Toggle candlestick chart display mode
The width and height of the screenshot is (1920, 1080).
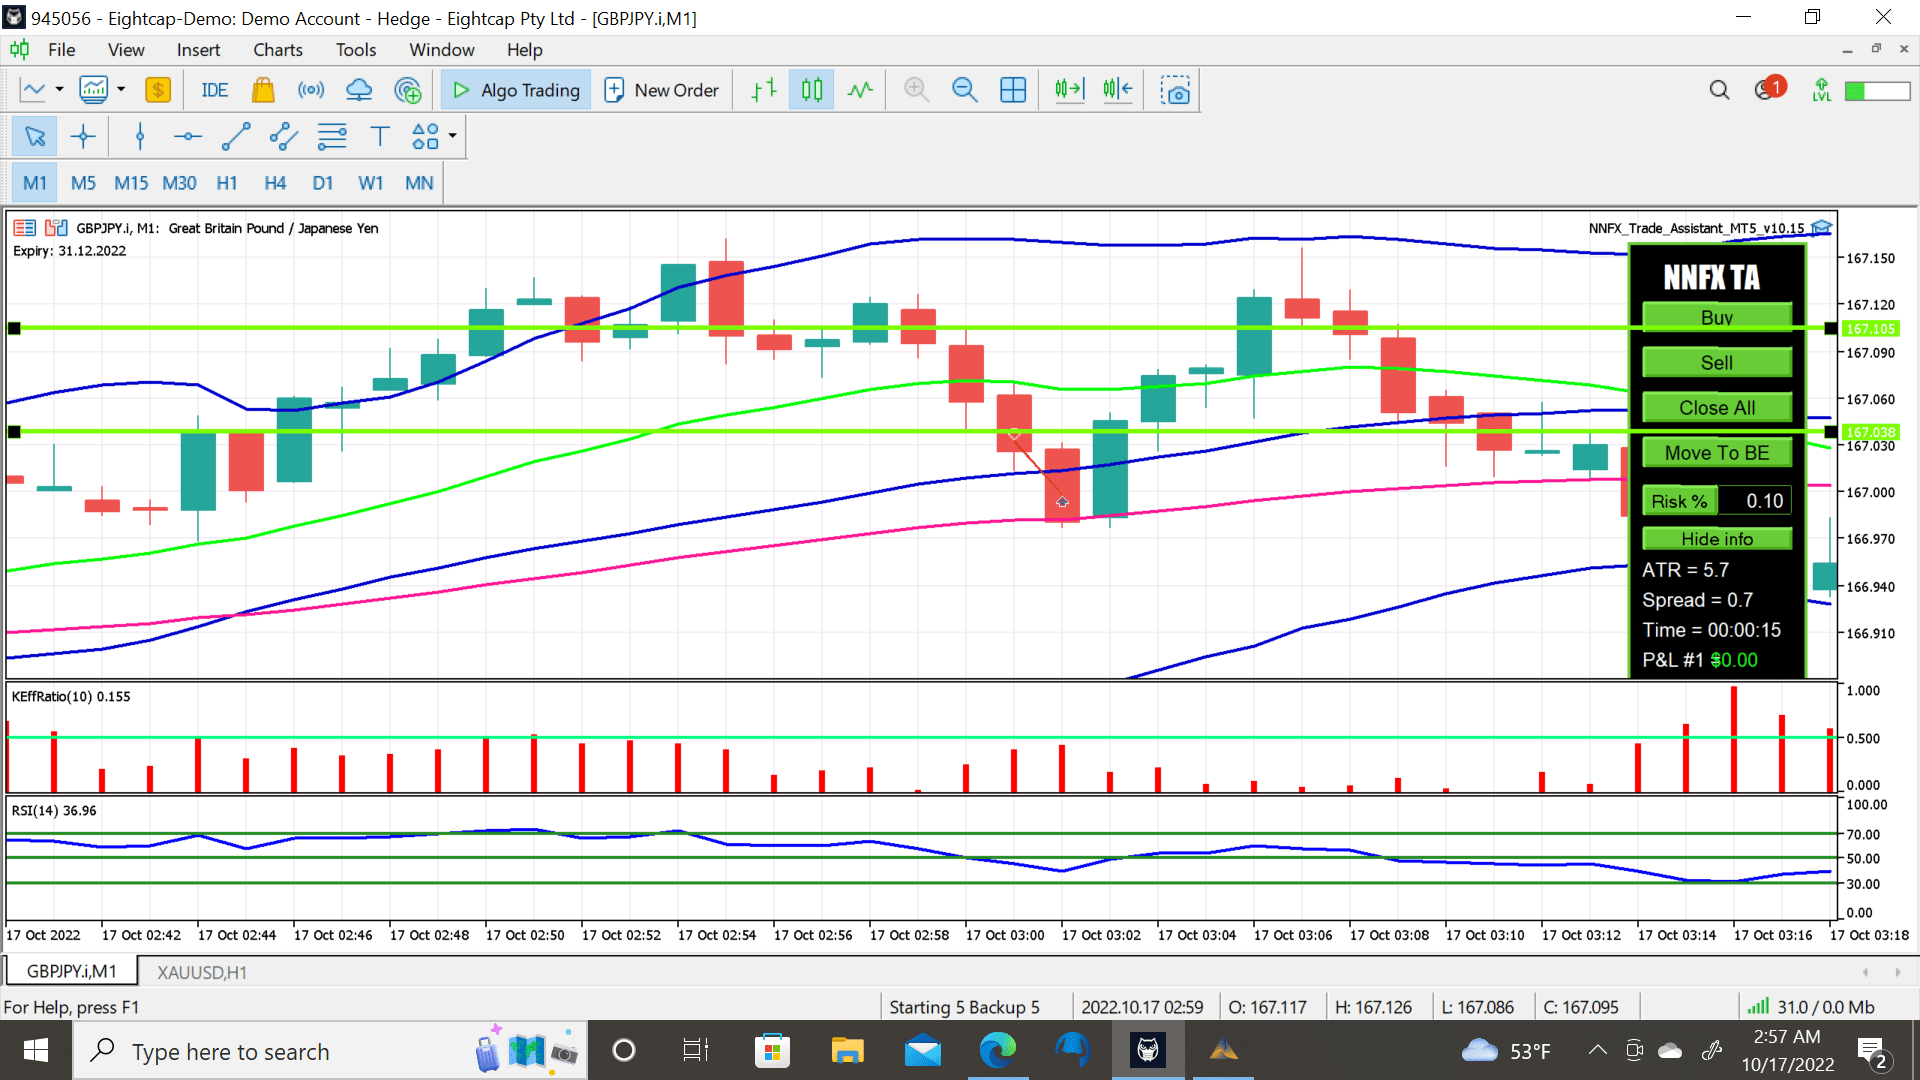[x=811, y=90]
